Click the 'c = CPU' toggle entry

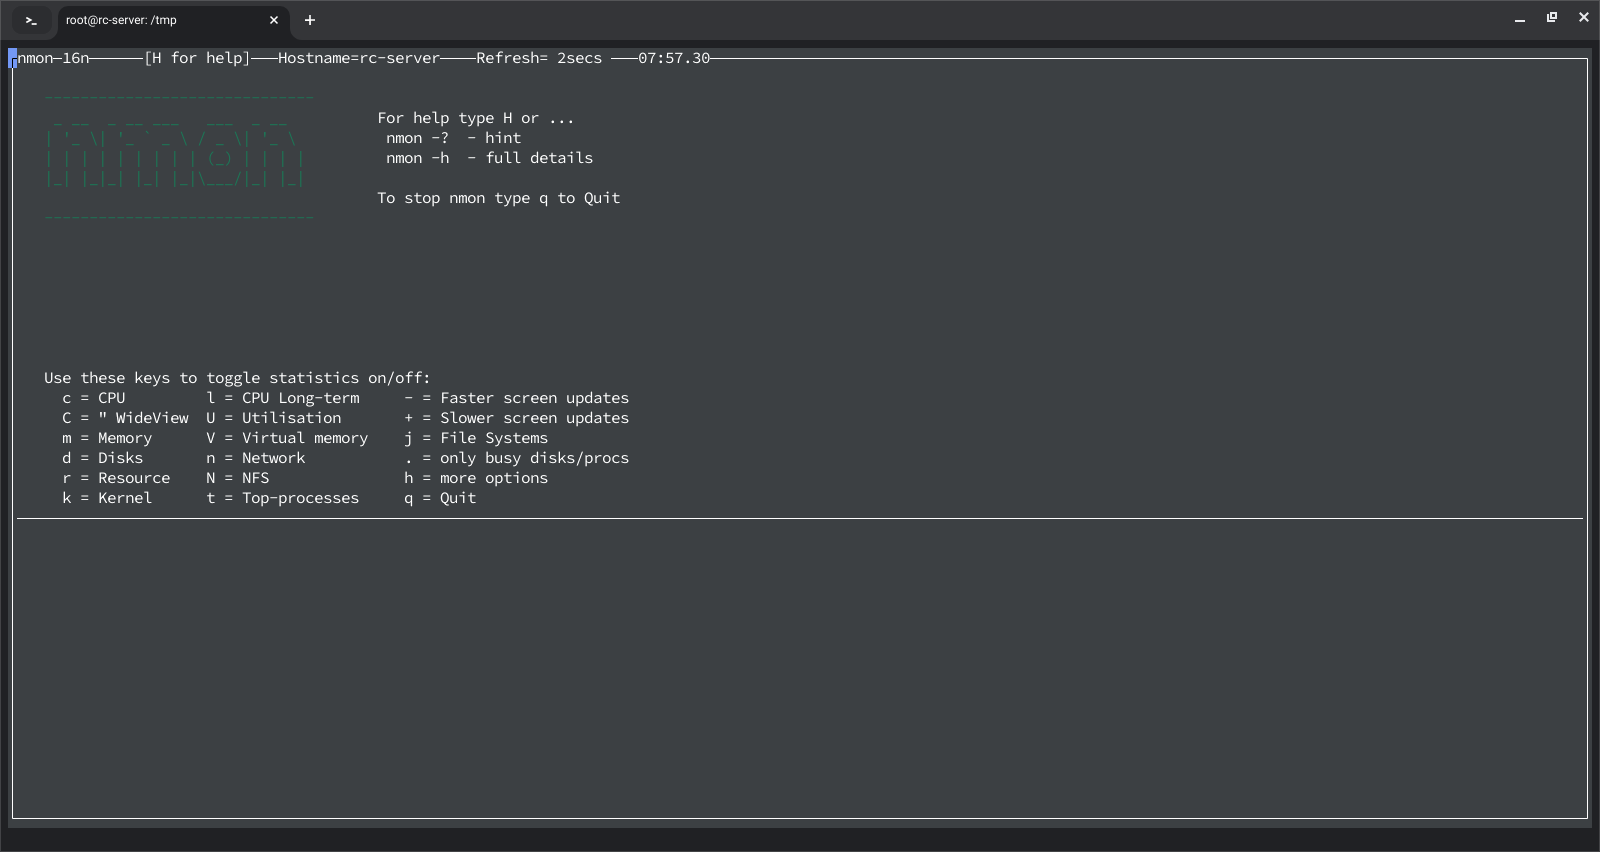(94, 398)
